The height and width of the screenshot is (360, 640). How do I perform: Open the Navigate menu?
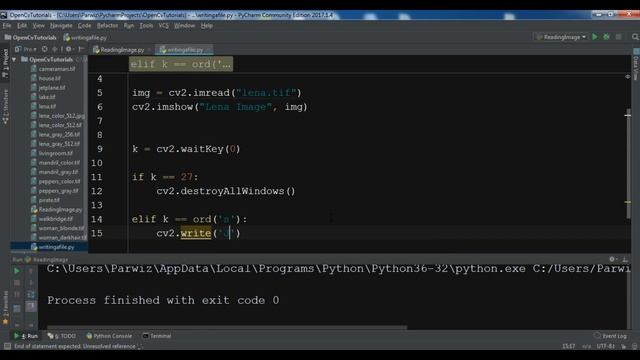(61, 25)
